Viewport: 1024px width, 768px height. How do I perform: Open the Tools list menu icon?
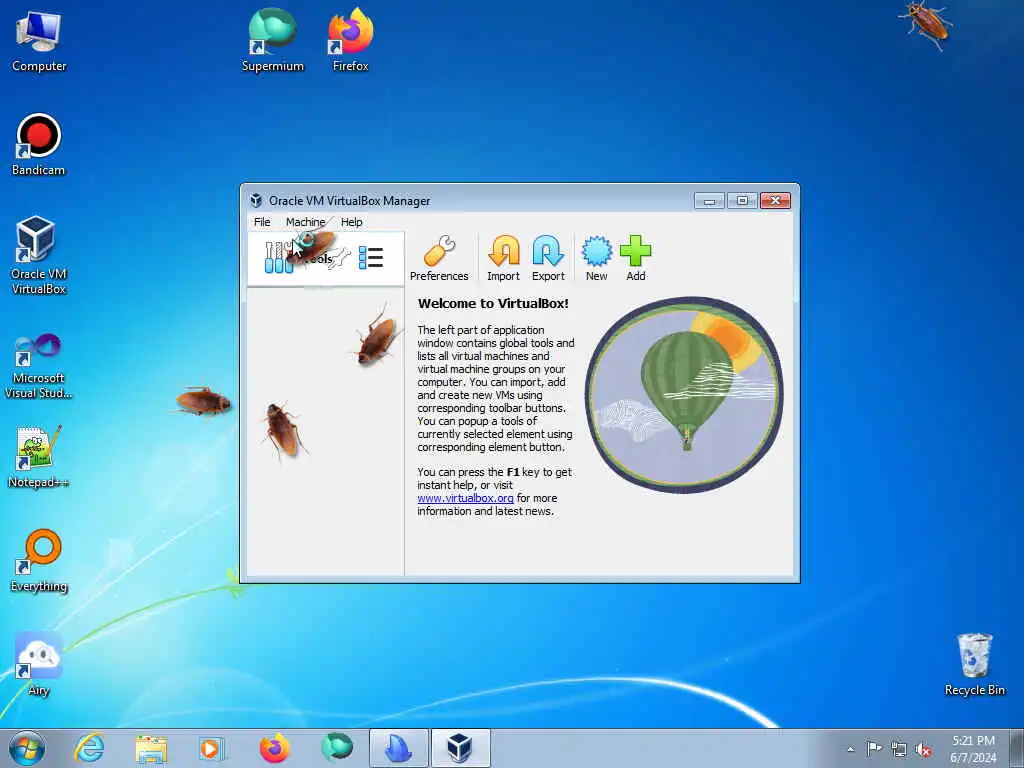(371, 258)
